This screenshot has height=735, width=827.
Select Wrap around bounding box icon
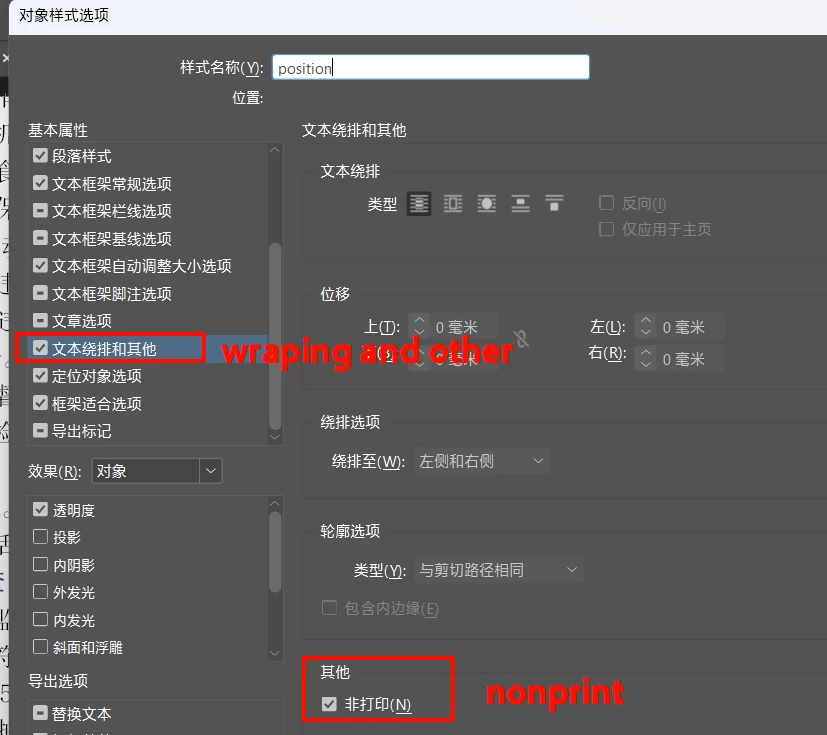pos(453,204)
